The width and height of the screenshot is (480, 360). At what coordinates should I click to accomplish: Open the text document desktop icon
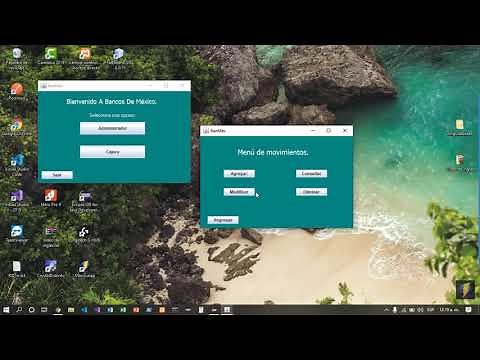(x=17, y=267)
